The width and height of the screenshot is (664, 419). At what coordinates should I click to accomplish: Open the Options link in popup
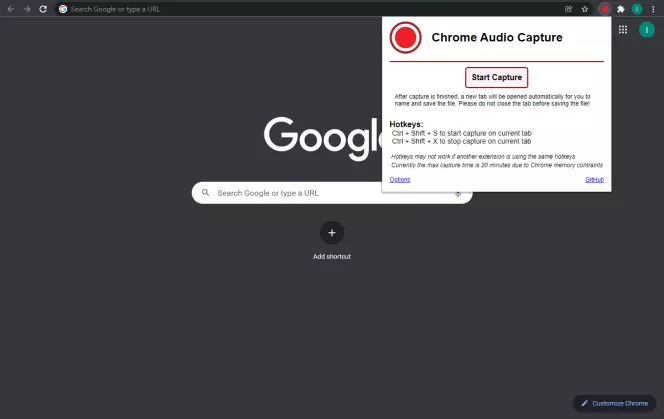[x=400, y=180]
